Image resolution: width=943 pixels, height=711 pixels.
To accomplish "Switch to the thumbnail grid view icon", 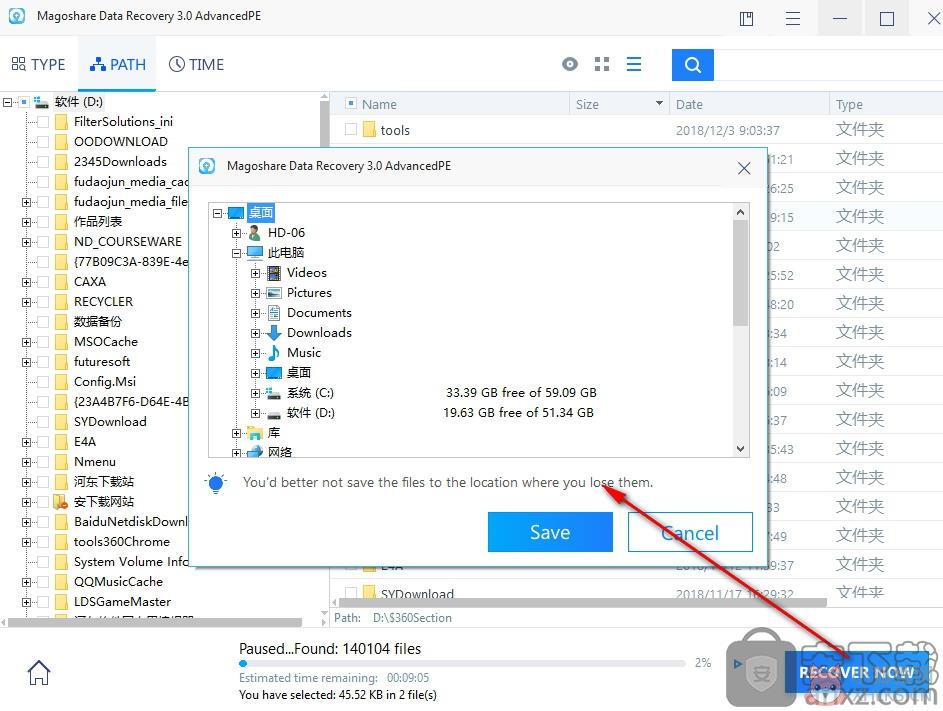I will 601,64.
